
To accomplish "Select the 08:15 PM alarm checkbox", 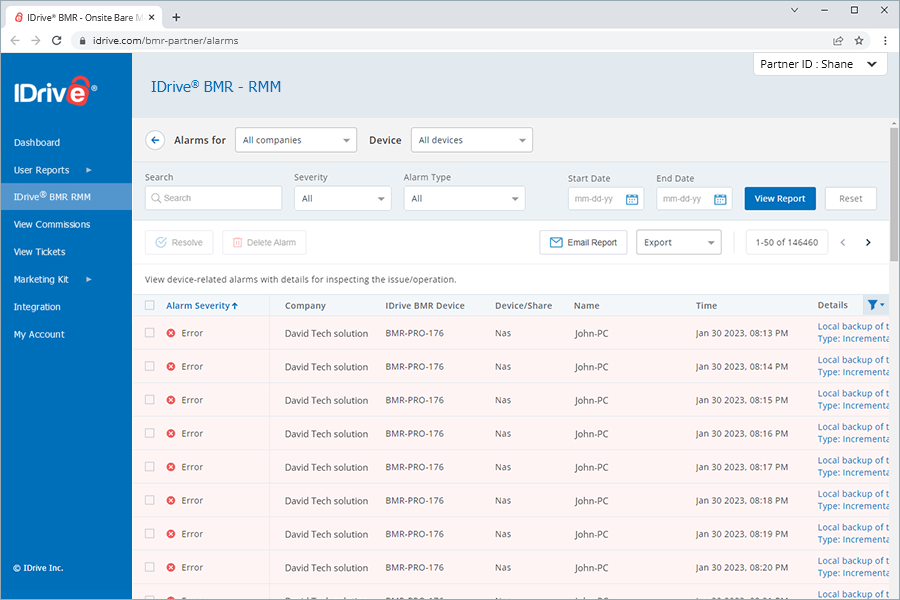I will [150, 399].
